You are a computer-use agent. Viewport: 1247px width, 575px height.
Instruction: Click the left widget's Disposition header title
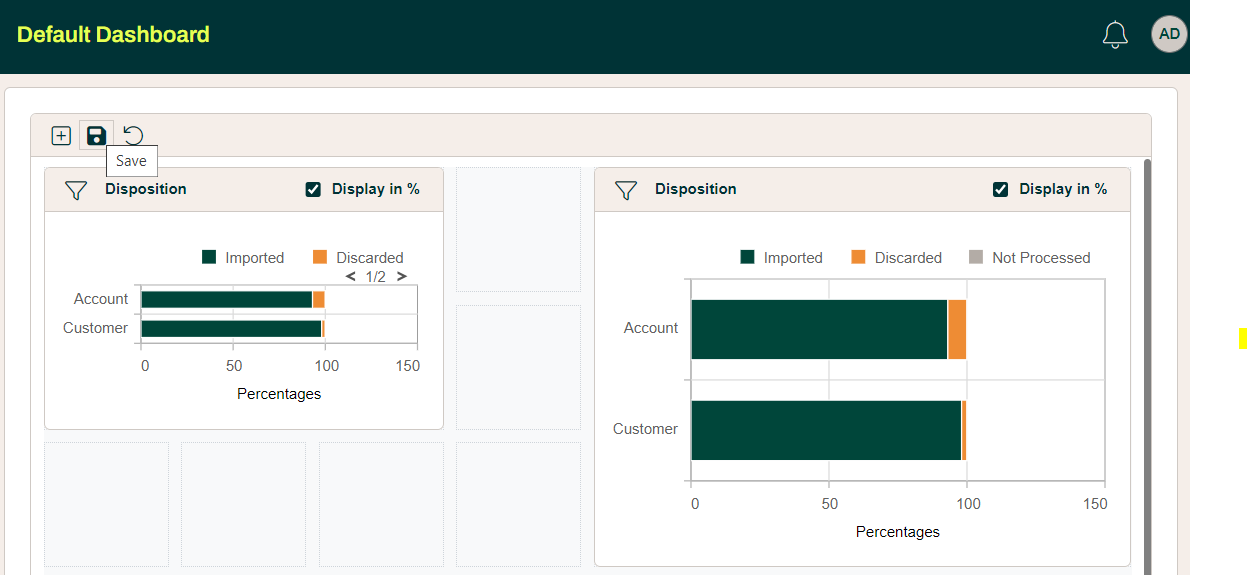pyautogui.click(x=146, y=189)
